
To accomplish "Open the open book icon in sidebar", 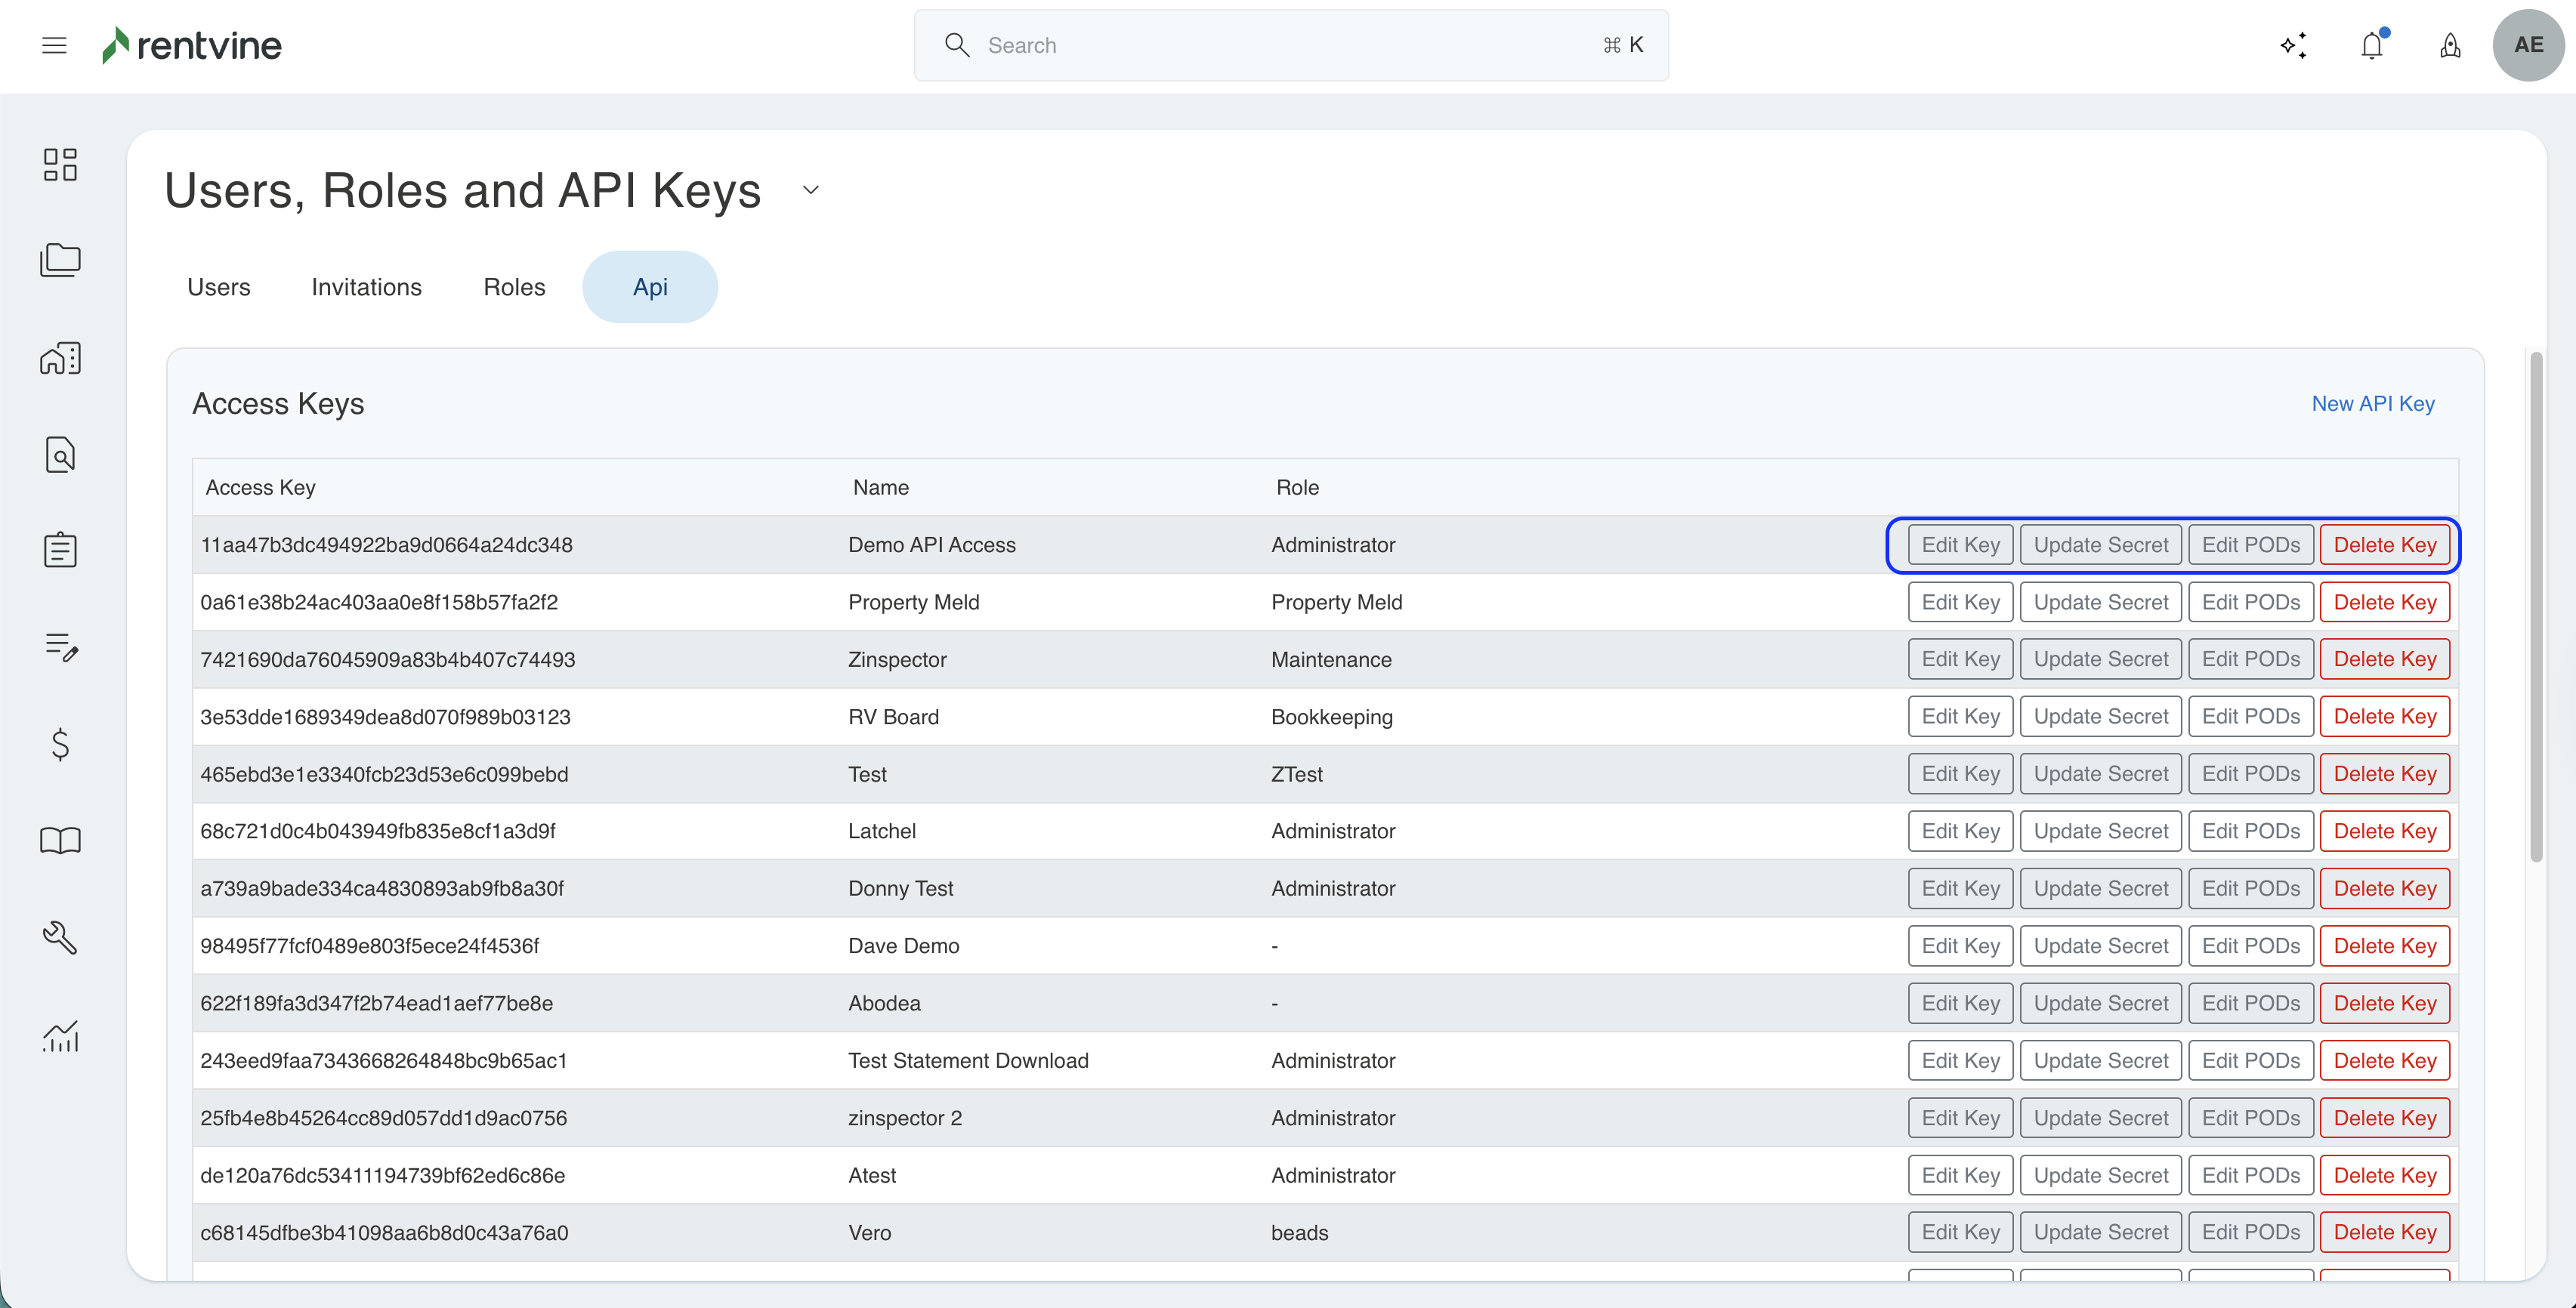I will 60,840.
